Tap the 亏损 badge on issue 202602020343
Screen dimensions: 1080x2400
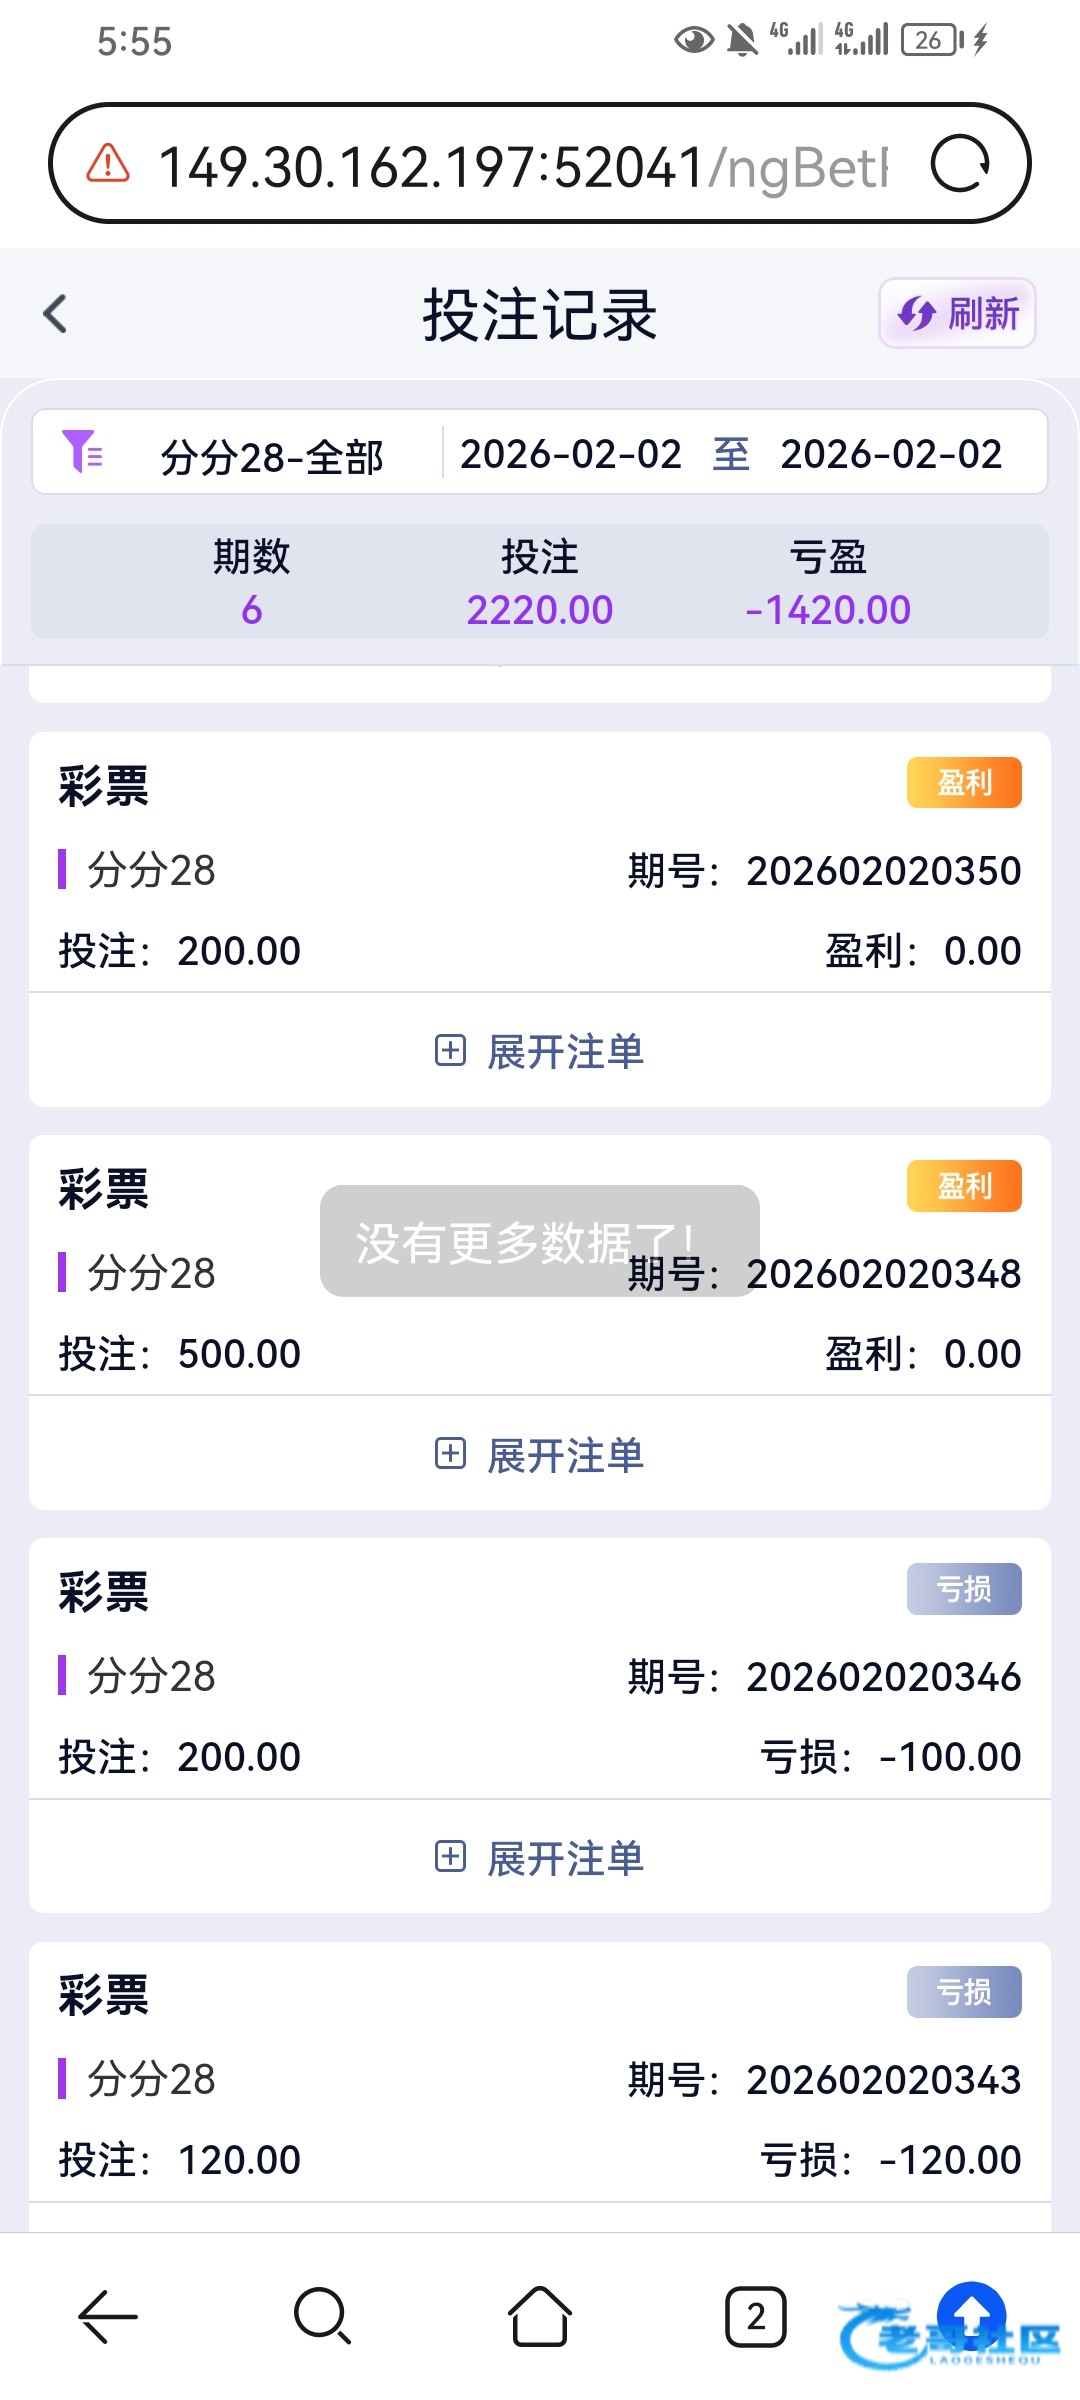(964, 1992)
